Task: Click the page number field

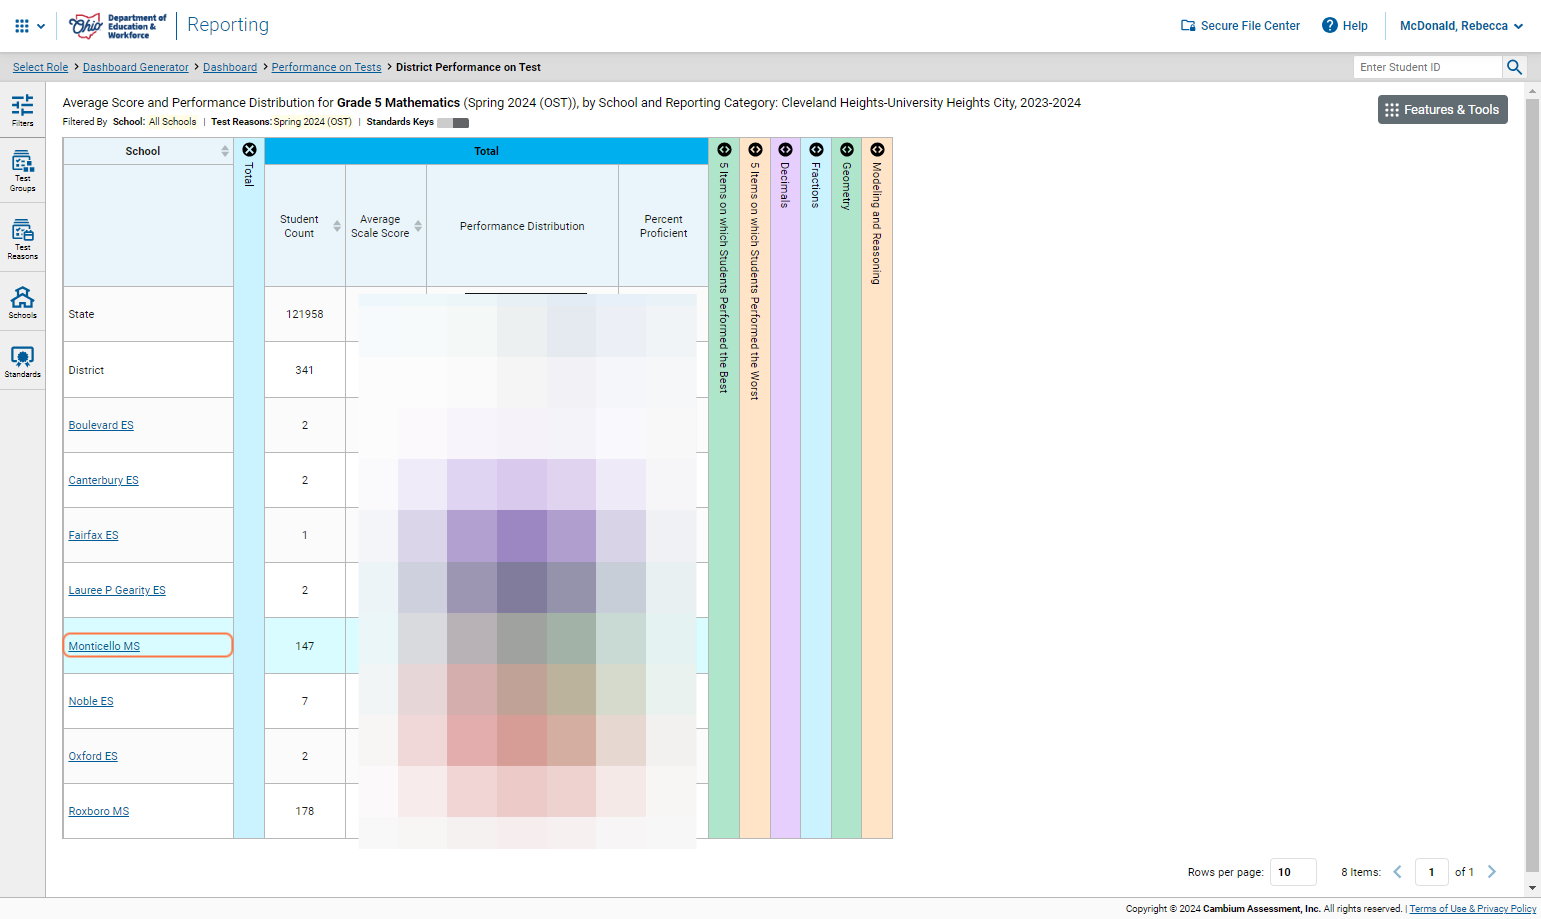Action: click(1432, 872)
